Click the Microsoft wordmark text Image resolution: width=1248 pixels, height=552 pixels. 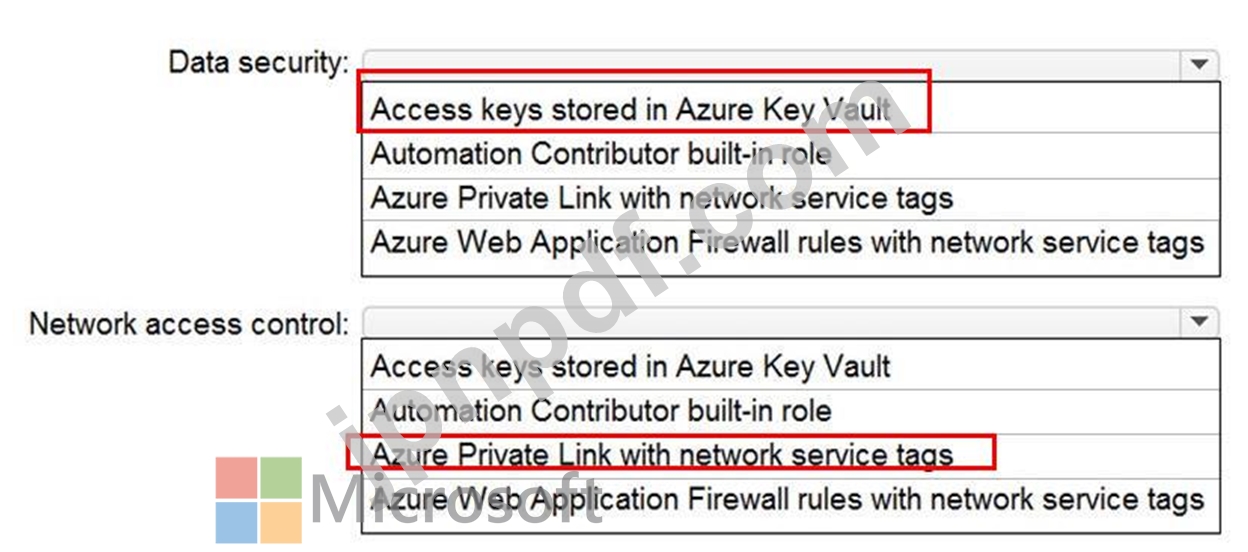[x=457, y=500]
